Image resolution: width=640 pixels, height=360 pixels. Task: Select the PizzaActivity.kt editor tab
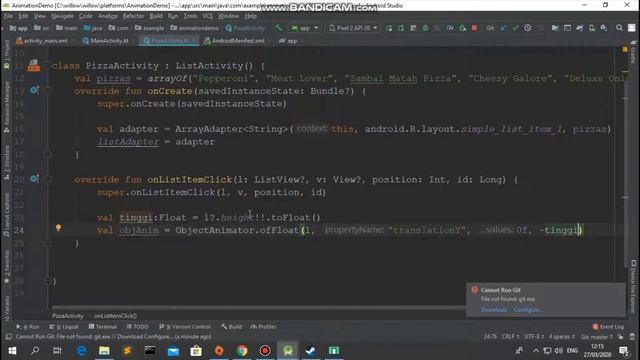point(169,41)
